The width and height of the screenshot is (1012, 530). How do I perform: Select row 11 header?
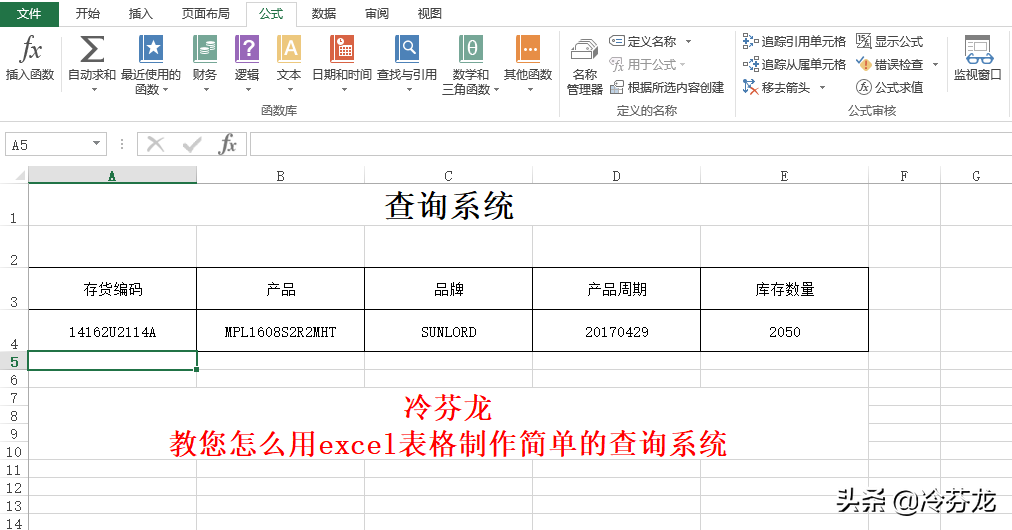[x=14, y=469]
